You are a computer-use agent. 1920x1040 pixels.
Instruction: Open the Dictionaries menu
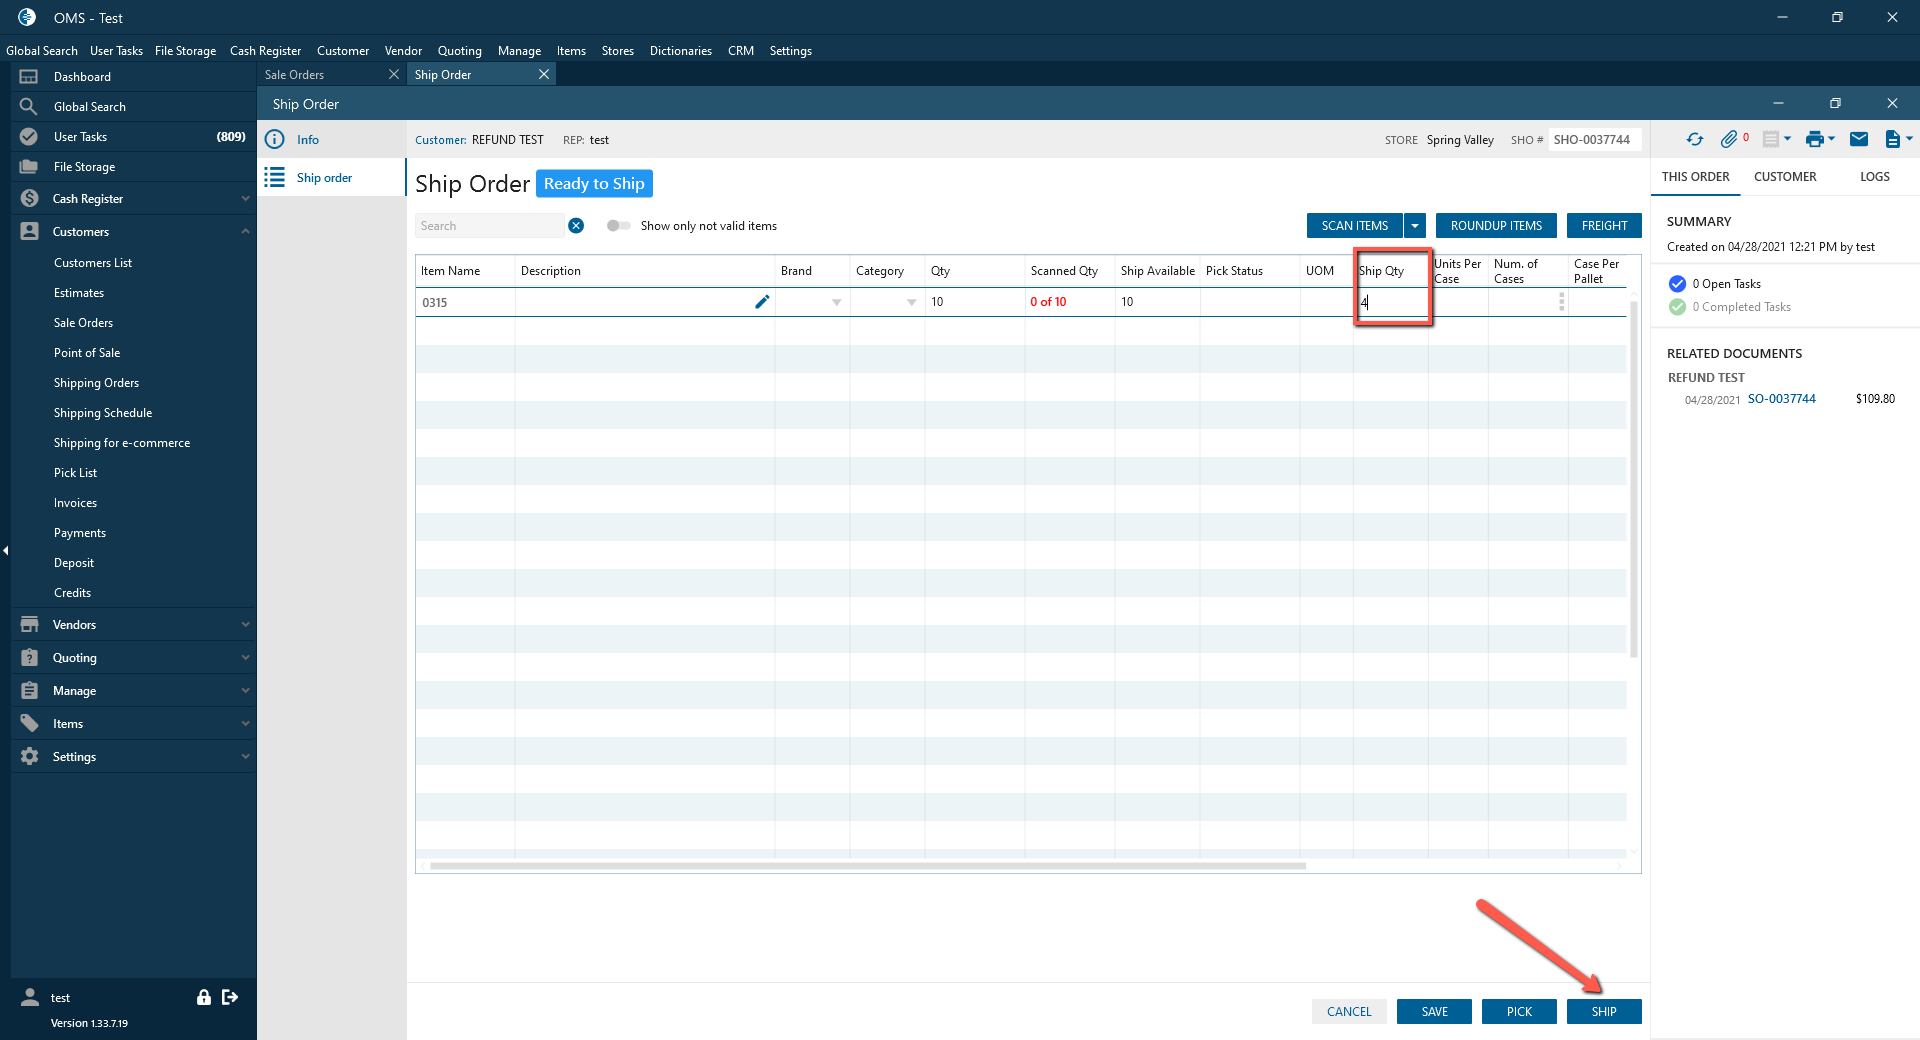(680, 51)
